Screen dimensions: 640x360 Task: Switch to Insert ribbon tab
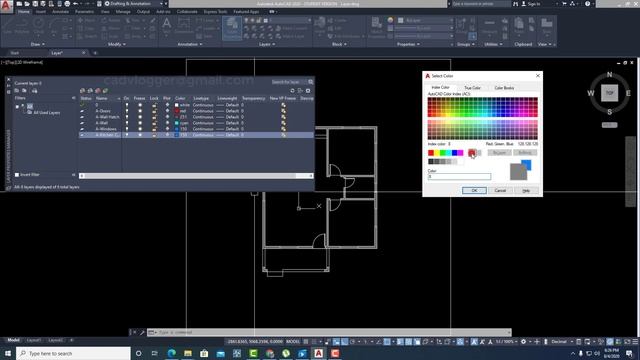[x=41, y=12]
